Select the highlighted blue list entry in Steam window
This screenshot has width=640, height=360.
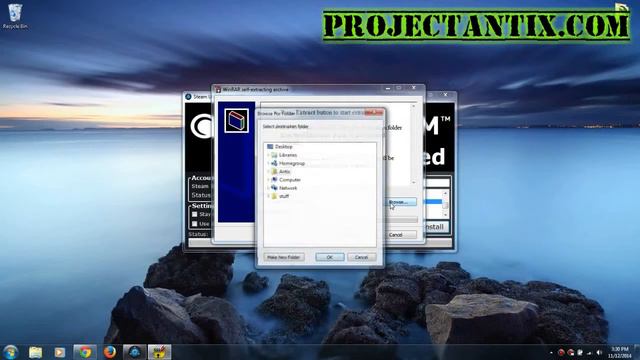coord(433,202)
